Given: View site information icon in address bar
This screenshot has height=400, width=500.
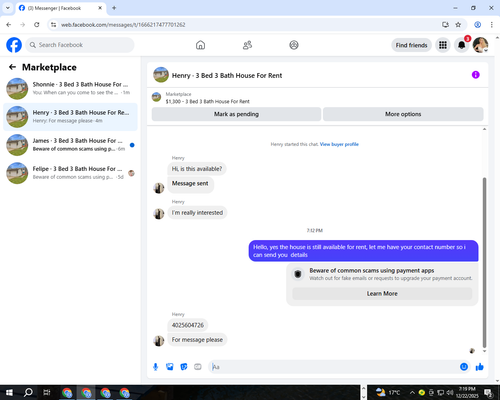Looking at the screenshot, I should tap(53, 25).
